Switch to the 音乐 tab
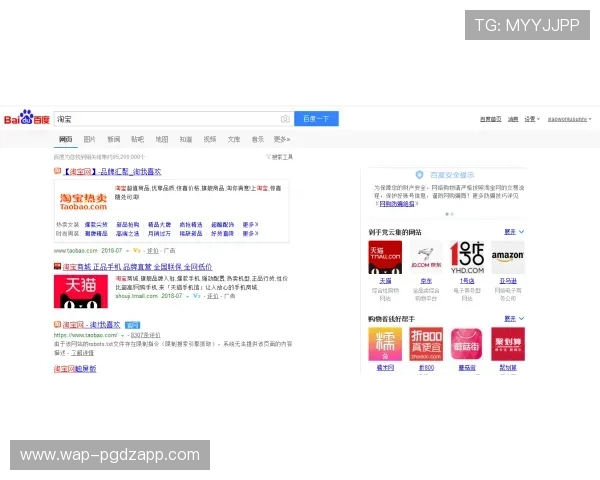This screenshot has height=480, width=600. tap(258, 139)
